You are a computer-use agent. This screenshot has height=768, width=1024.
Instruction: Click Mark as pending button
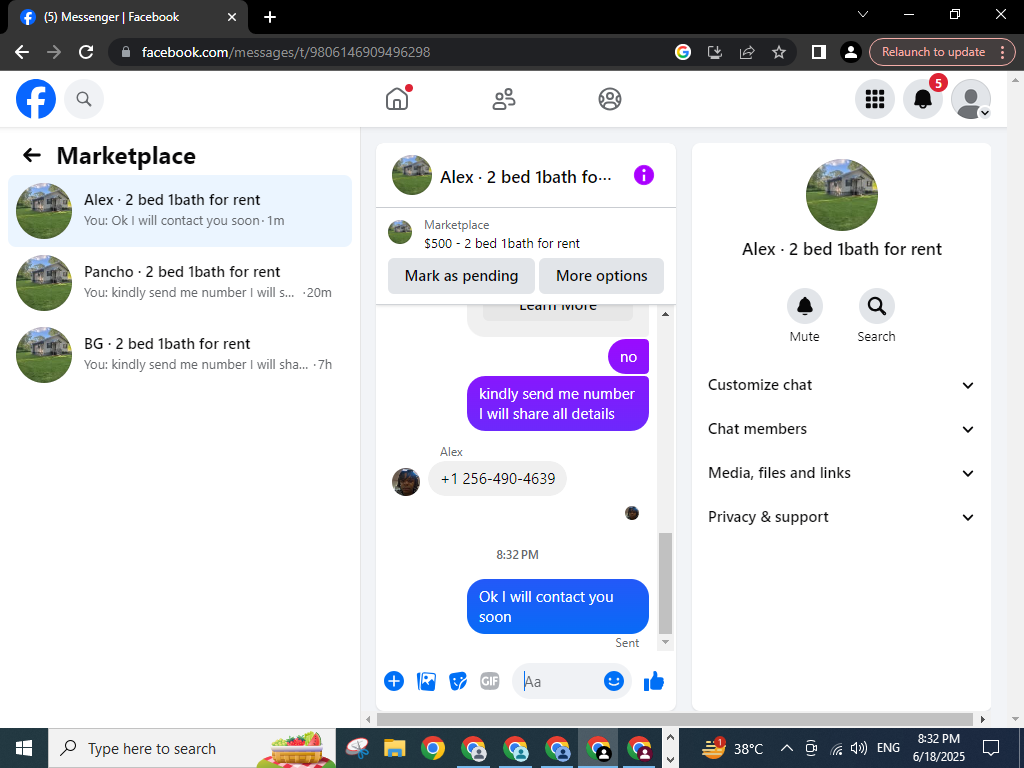pos(461,276)
